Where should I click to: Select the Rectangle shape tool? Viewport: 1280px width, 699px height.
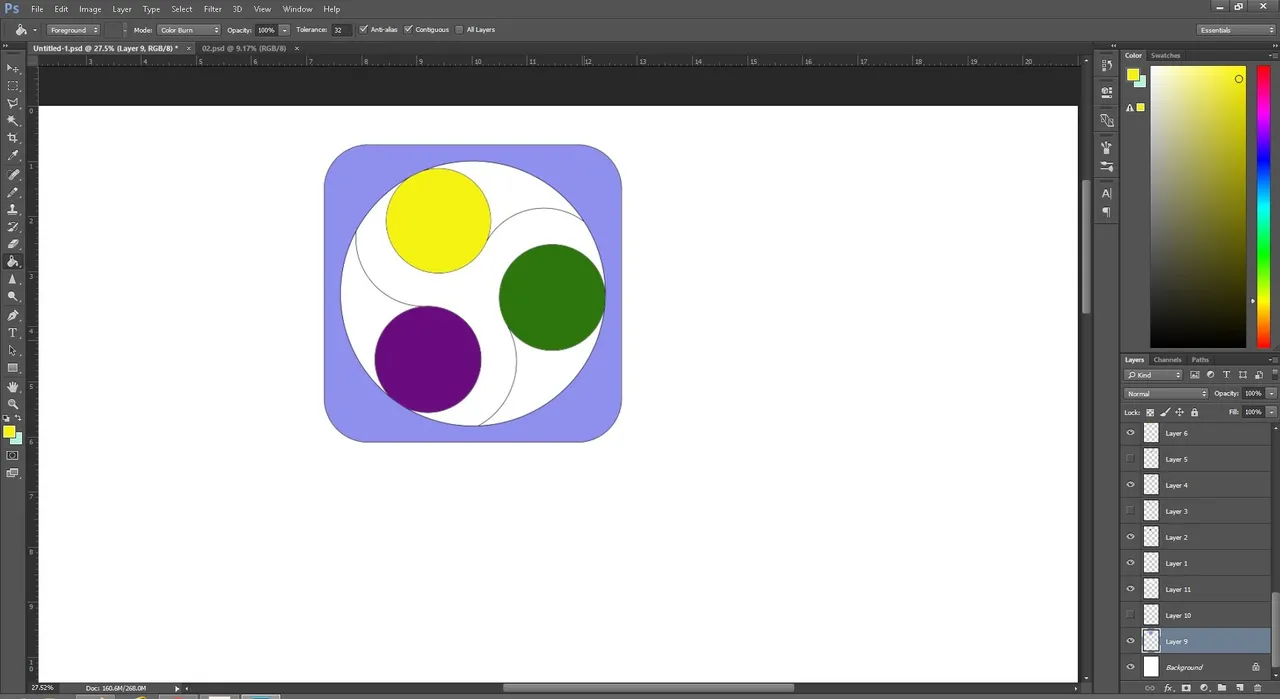(x=13, y=368)
